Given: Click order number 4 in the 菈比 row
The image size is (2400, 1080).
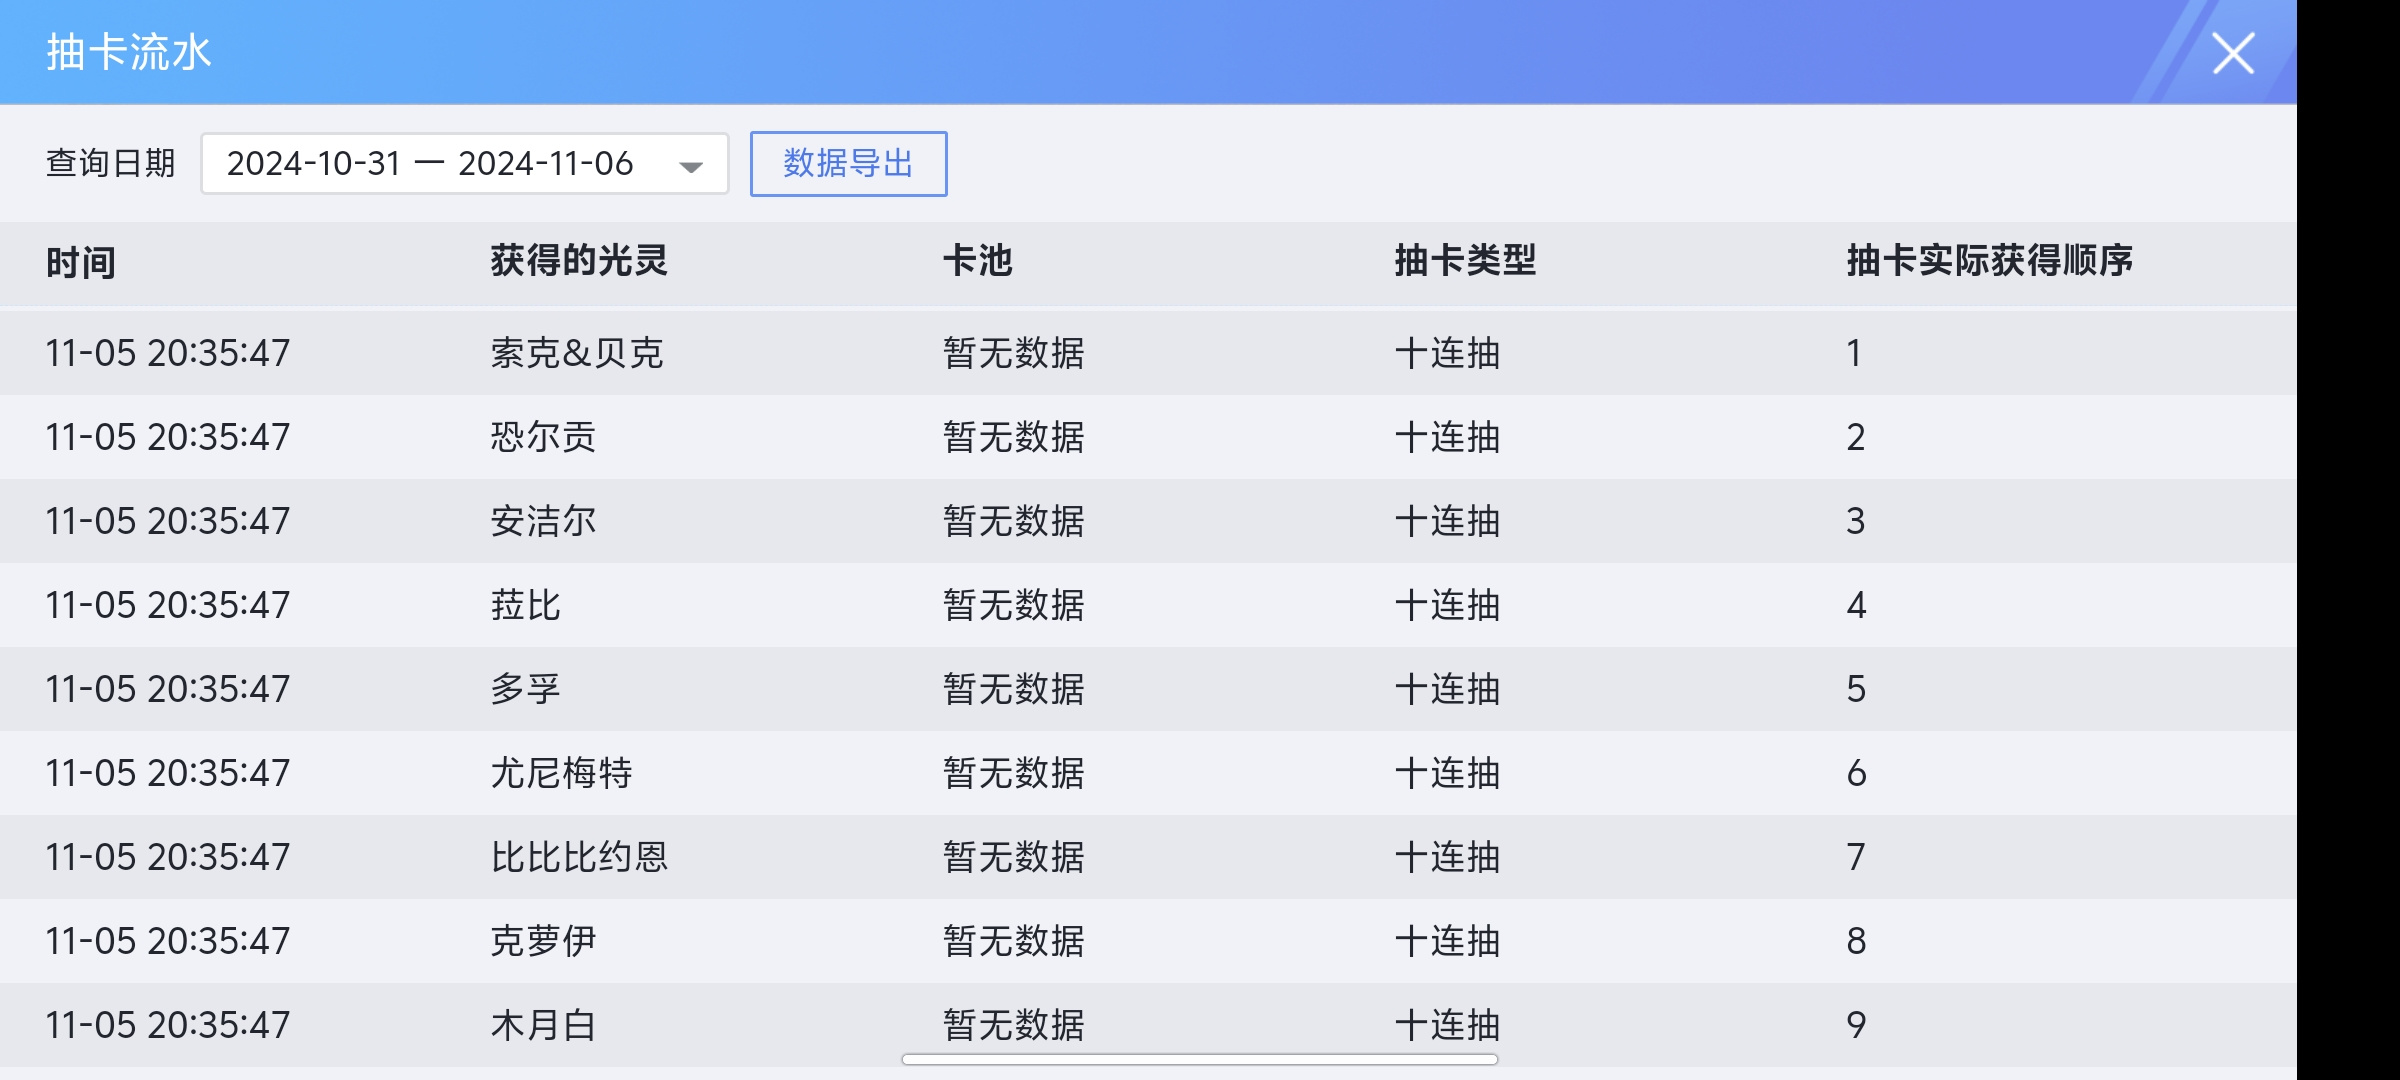Looking at the screenshot, I should [1856, 605].
